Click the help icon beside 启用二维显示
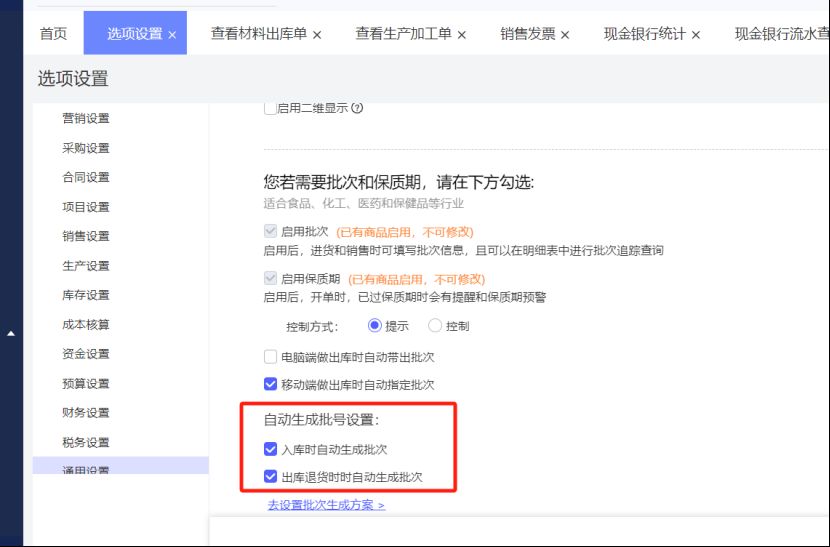The width and height of the screenshot is (830, 547). (357, 109)
